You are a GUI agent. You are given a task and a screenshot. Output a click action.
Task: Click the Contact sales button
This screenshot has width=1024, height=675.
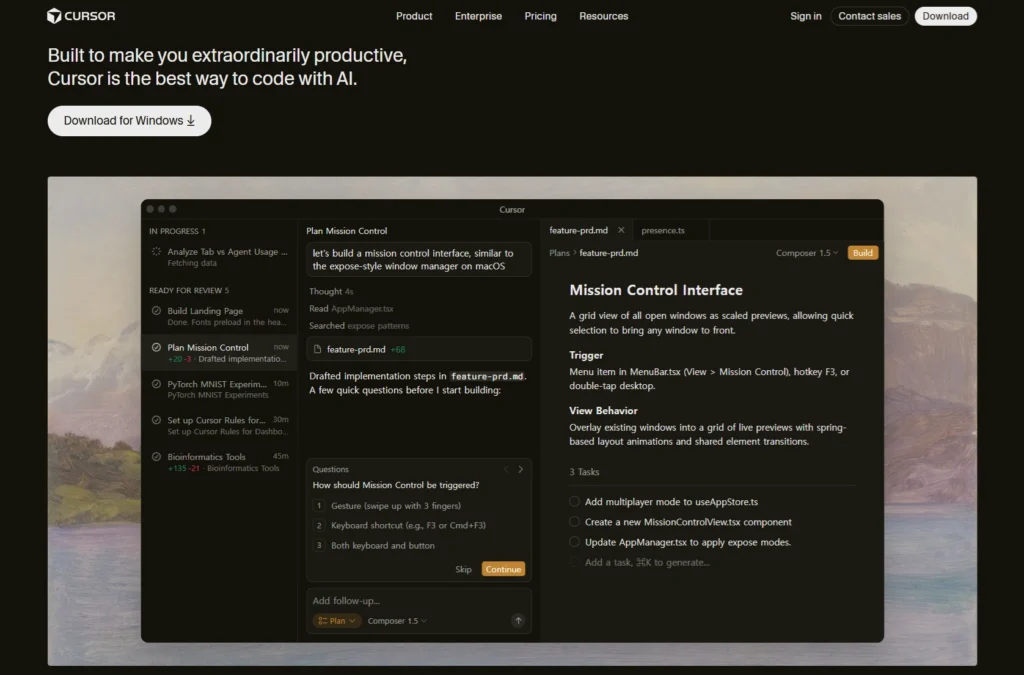pyautogui.click(x=869, y=16)
